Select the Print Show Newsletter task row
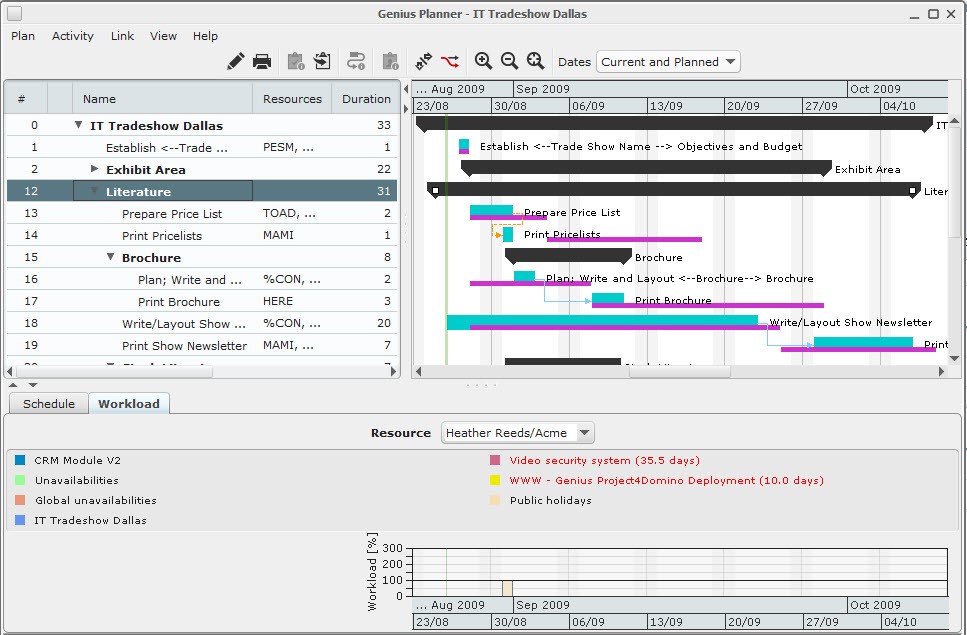 184,346
